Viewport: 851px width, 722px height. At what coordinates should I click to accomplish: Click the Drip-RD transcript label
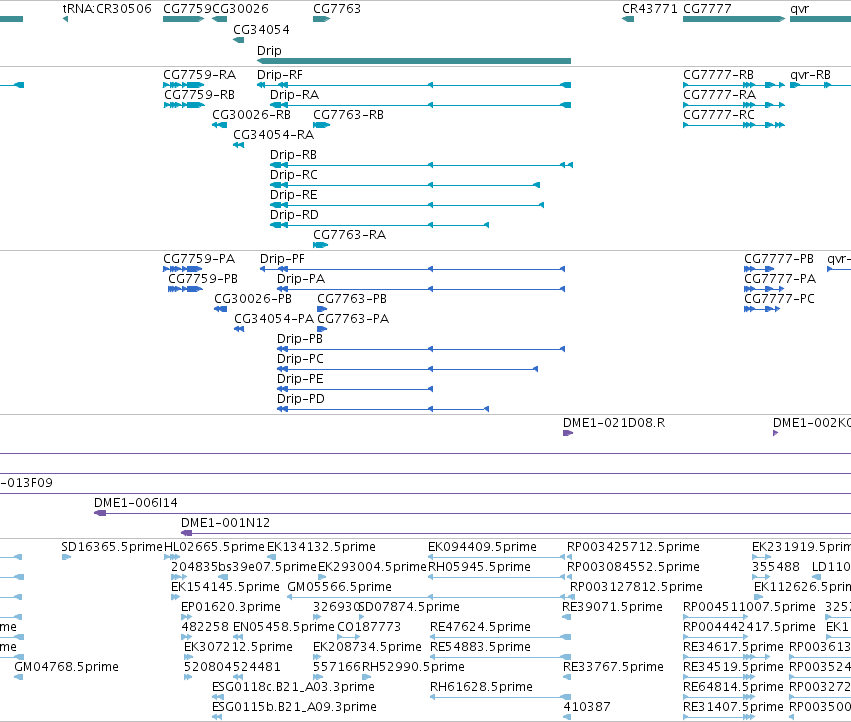(x=294, y=215)
